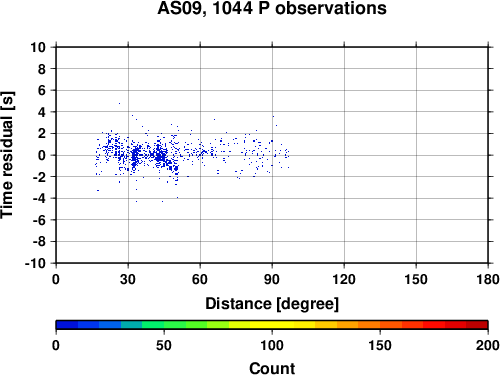Select the Time residual [s] axis label
Viewport: 500px width, 375px height.
tap(7, 155)
